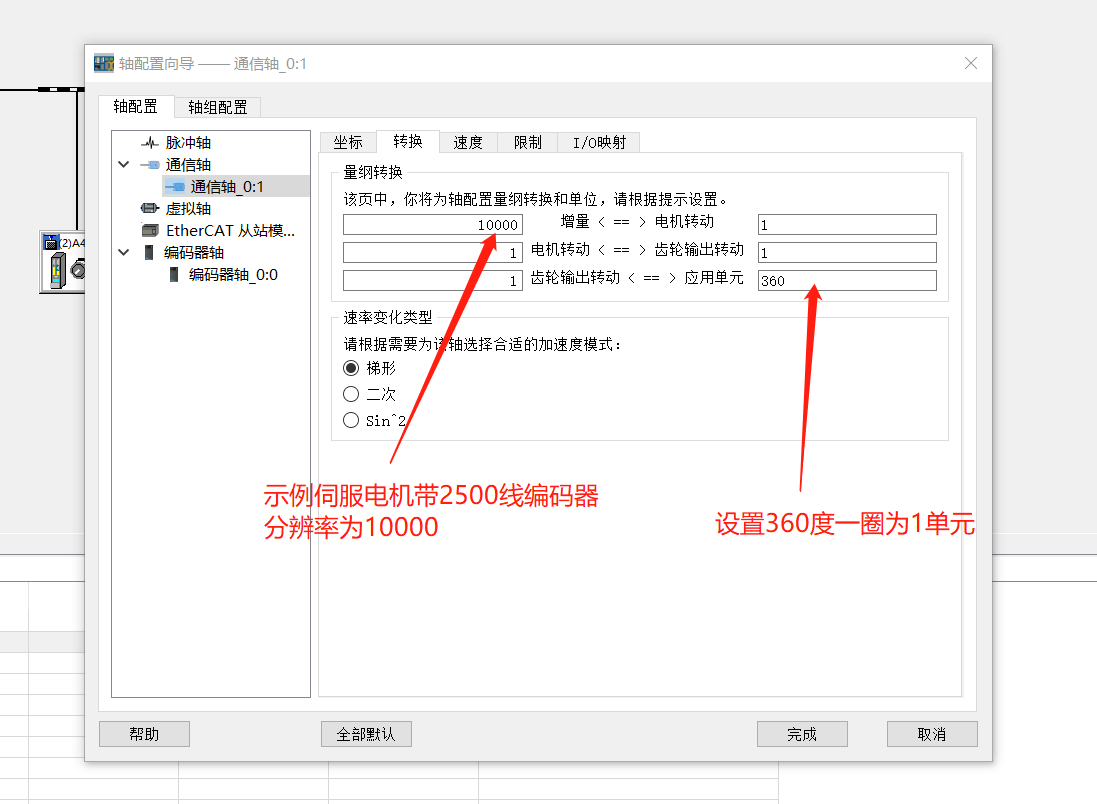Click the wizard title bar app icon
1097x804 pixels.
[x=104, y=64]
